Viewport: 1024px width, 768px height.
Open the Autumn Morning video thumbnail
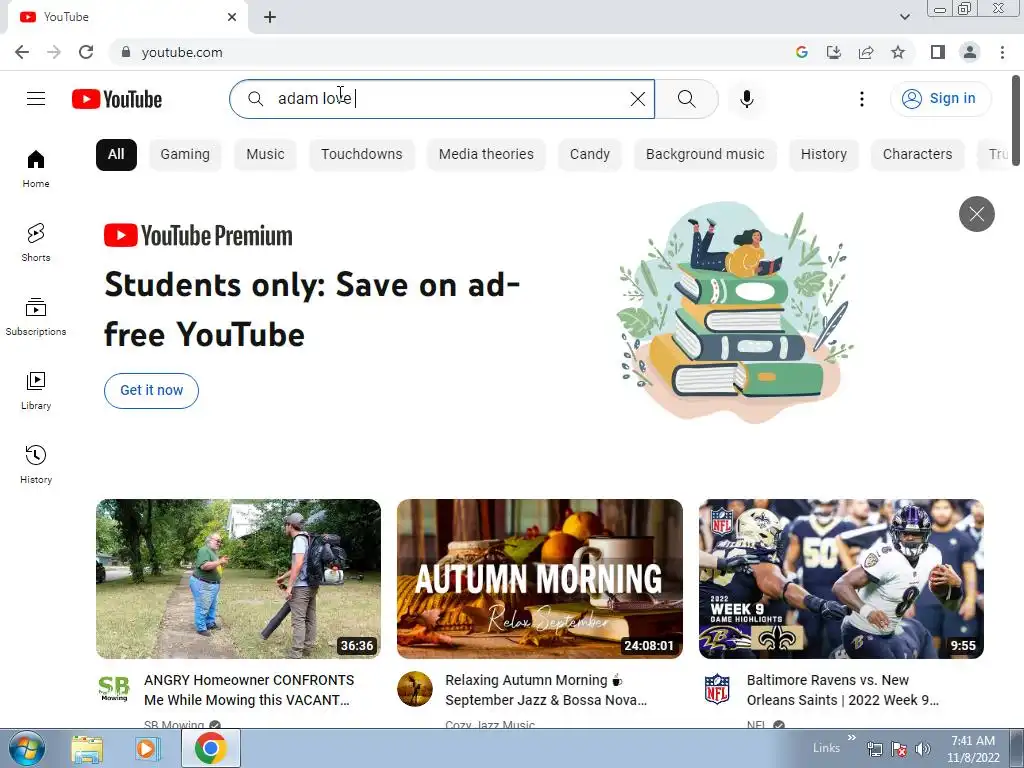pyautogui.click(x=539, y=579)
